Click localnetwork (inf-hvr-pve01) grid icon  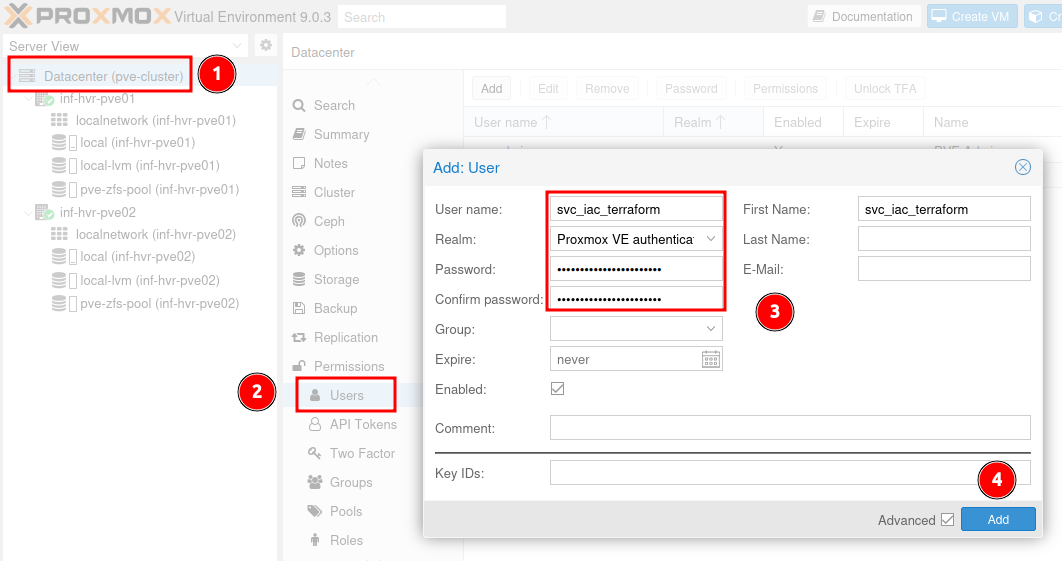click(x=60, y=121)
